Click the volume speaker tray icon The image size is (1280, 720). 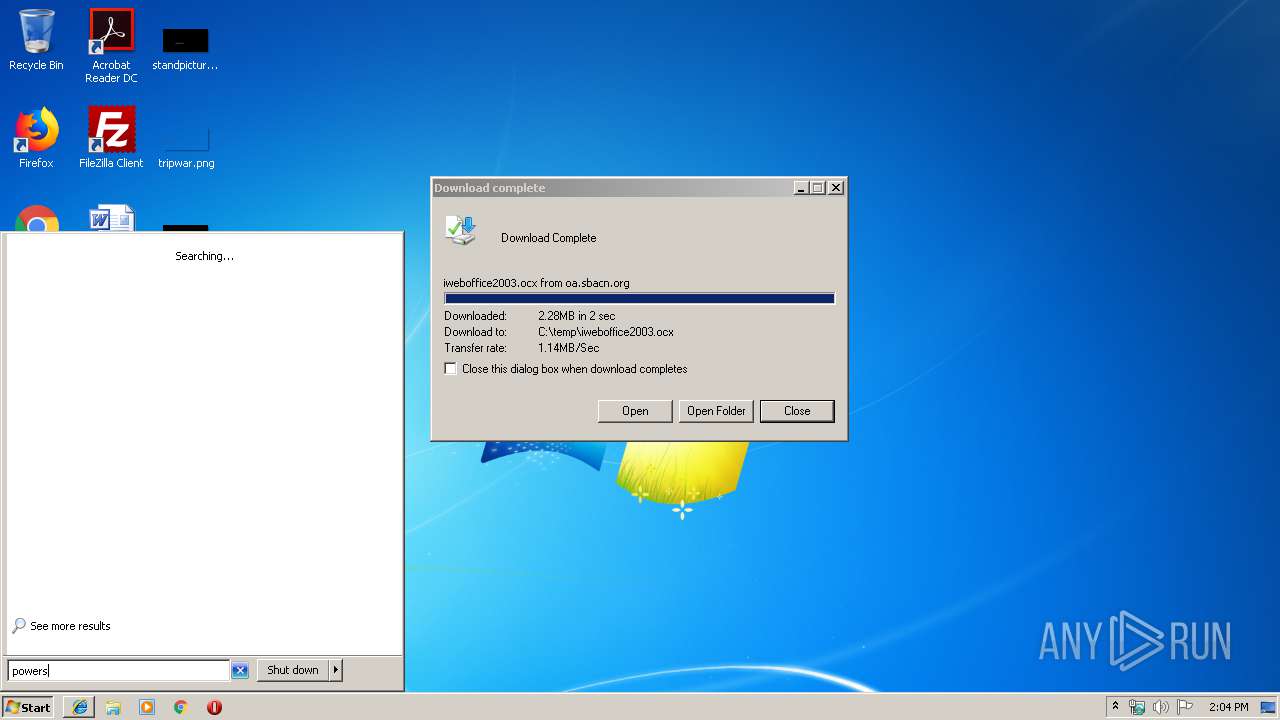coord(1160,707)
